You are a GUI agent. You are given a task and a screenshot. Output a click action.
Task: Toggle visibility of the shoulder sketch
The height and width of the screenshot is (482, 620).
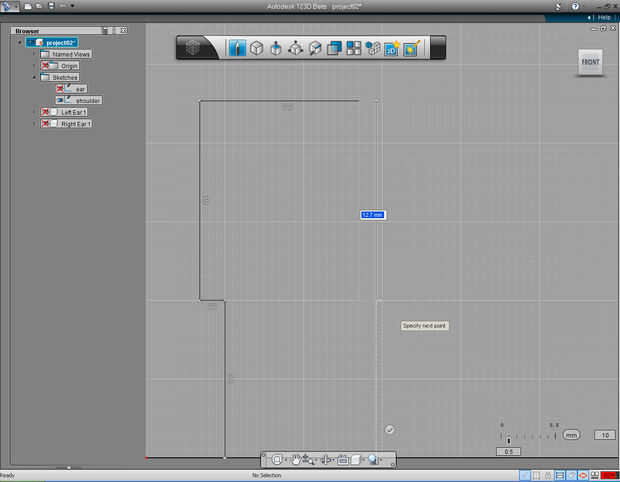click(60, 100)
